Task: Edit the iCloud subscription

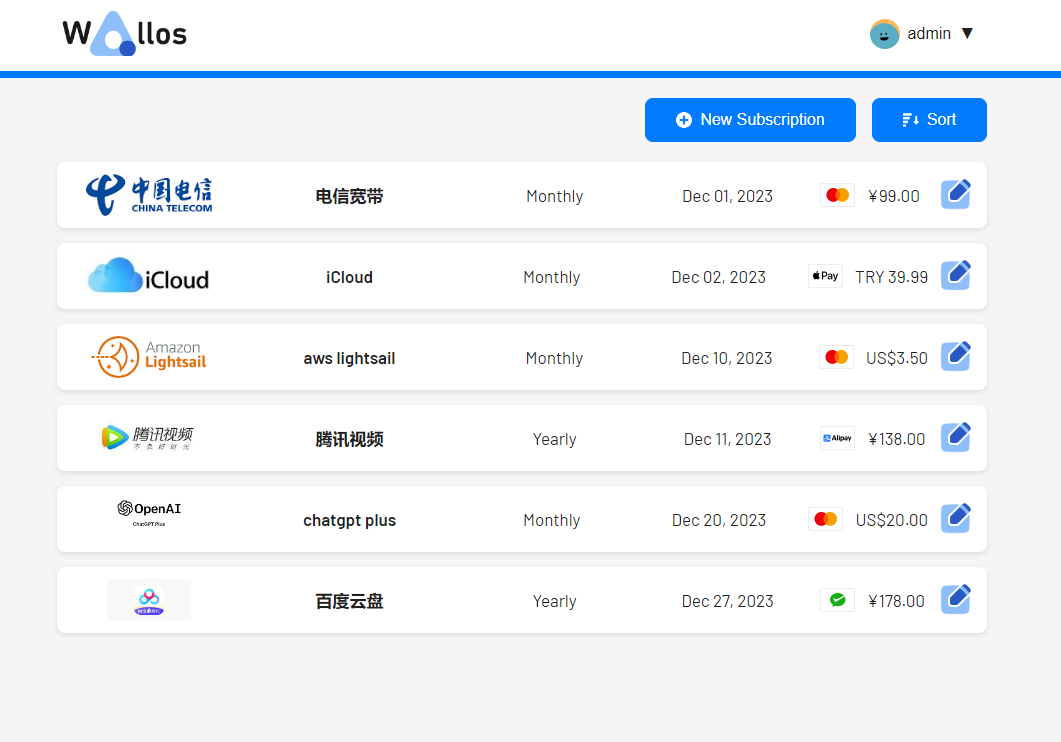Action: coord(956,275)
